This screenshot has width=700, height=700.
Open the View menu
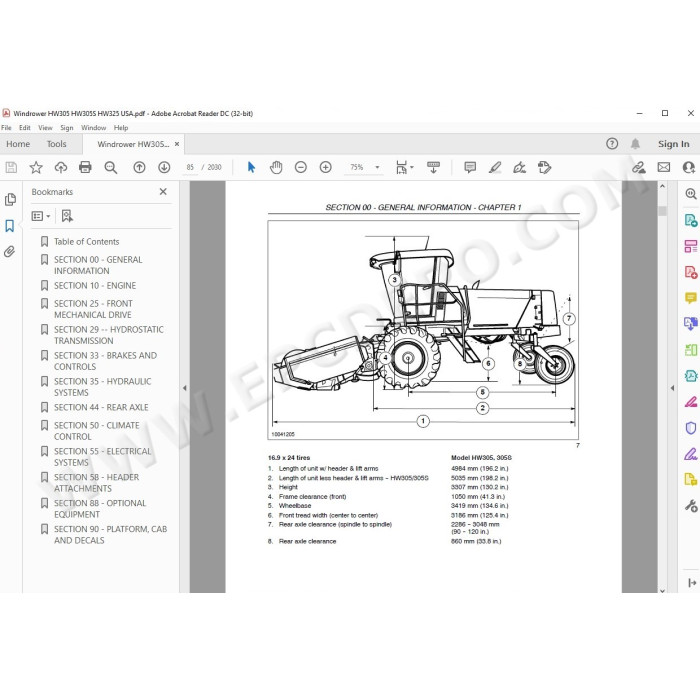point(45,128)
